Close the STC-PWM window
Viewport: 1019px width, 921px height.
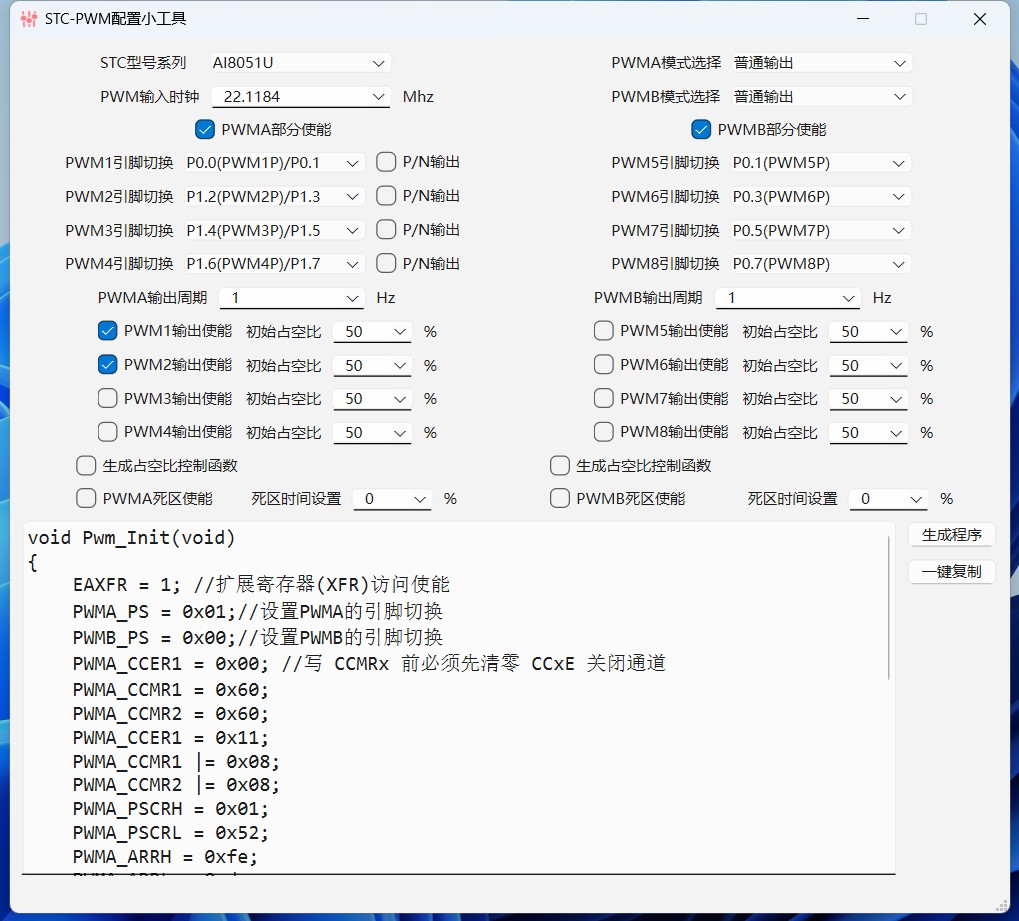point(980,19)
